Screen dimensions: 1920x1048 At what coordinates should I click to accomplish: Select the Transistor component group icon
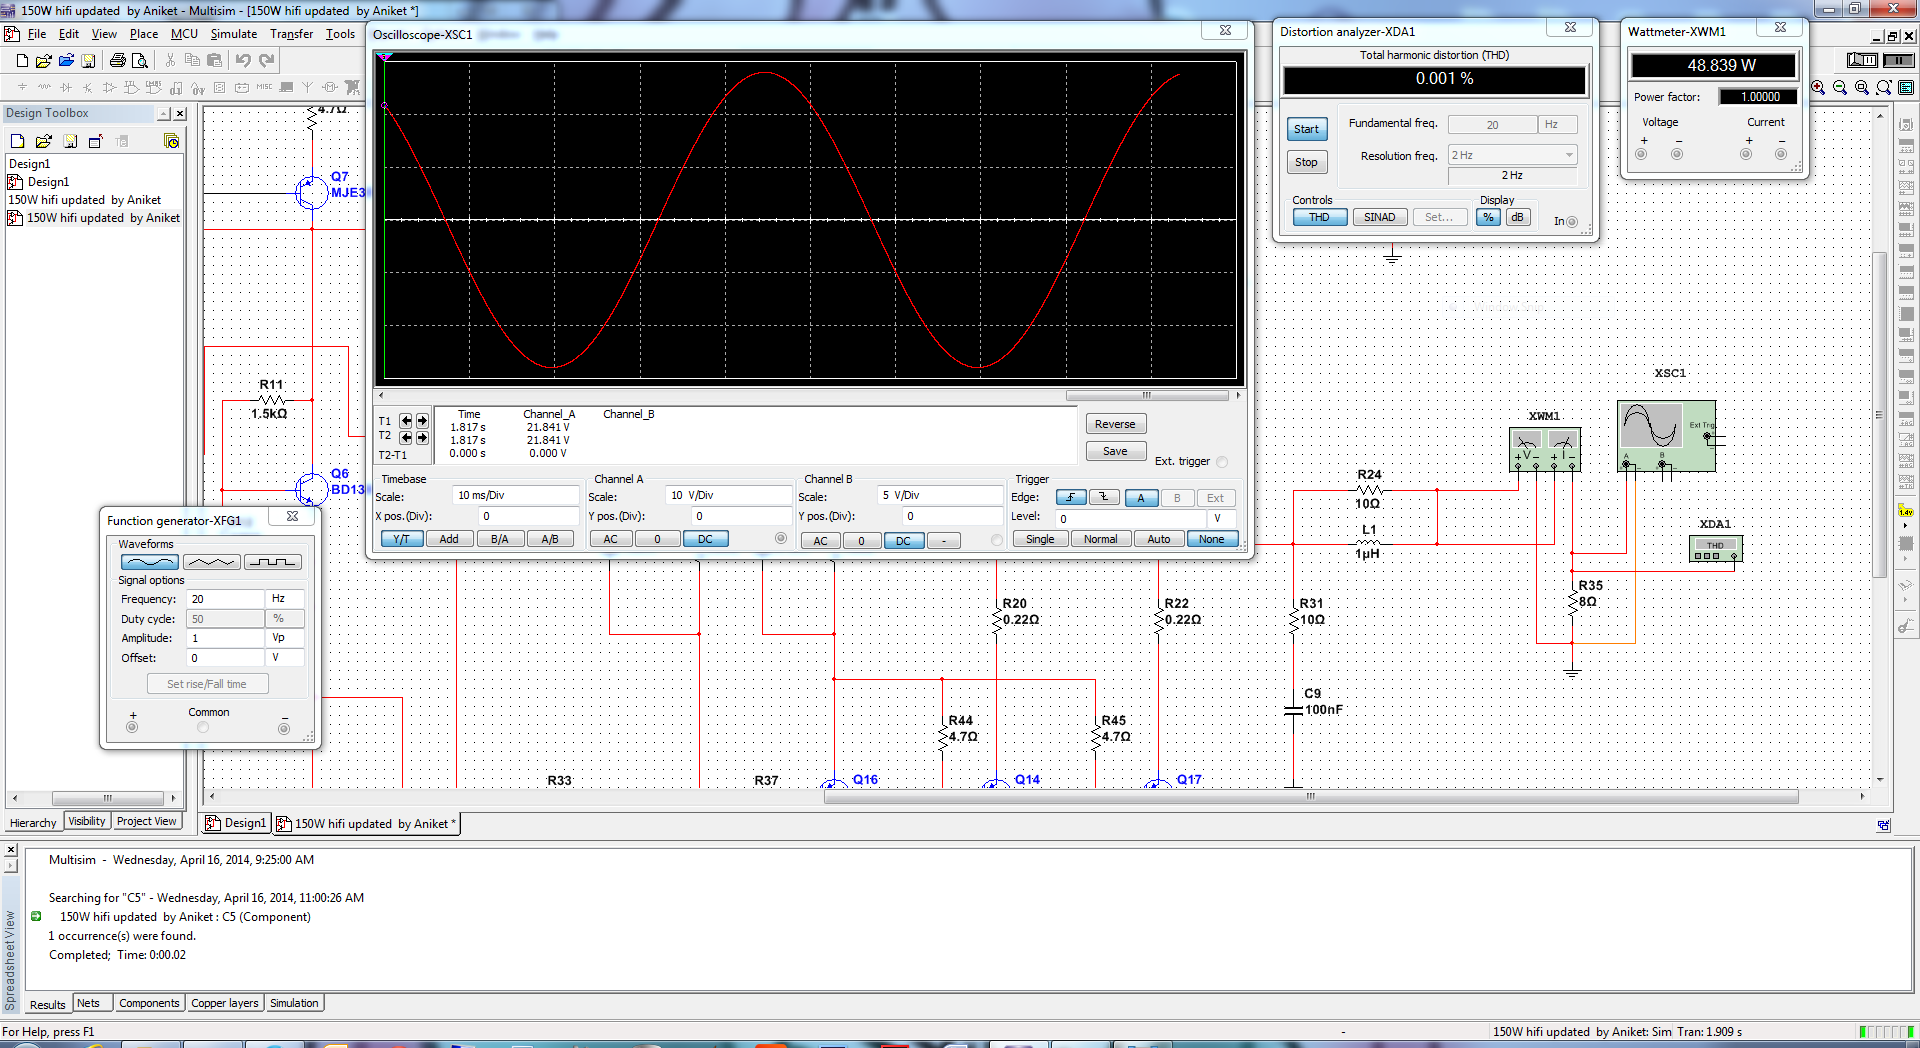tap(88, 88)
